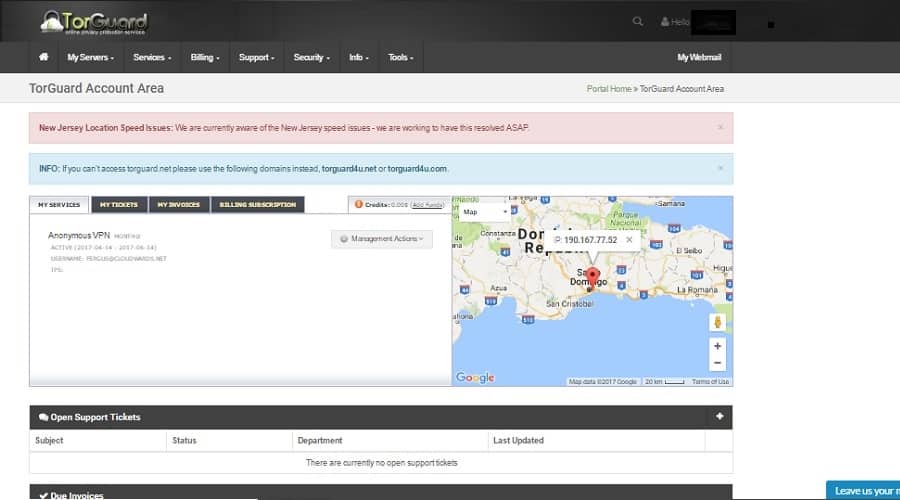
Task: Zoom out on the map
Action: point(717,363)
